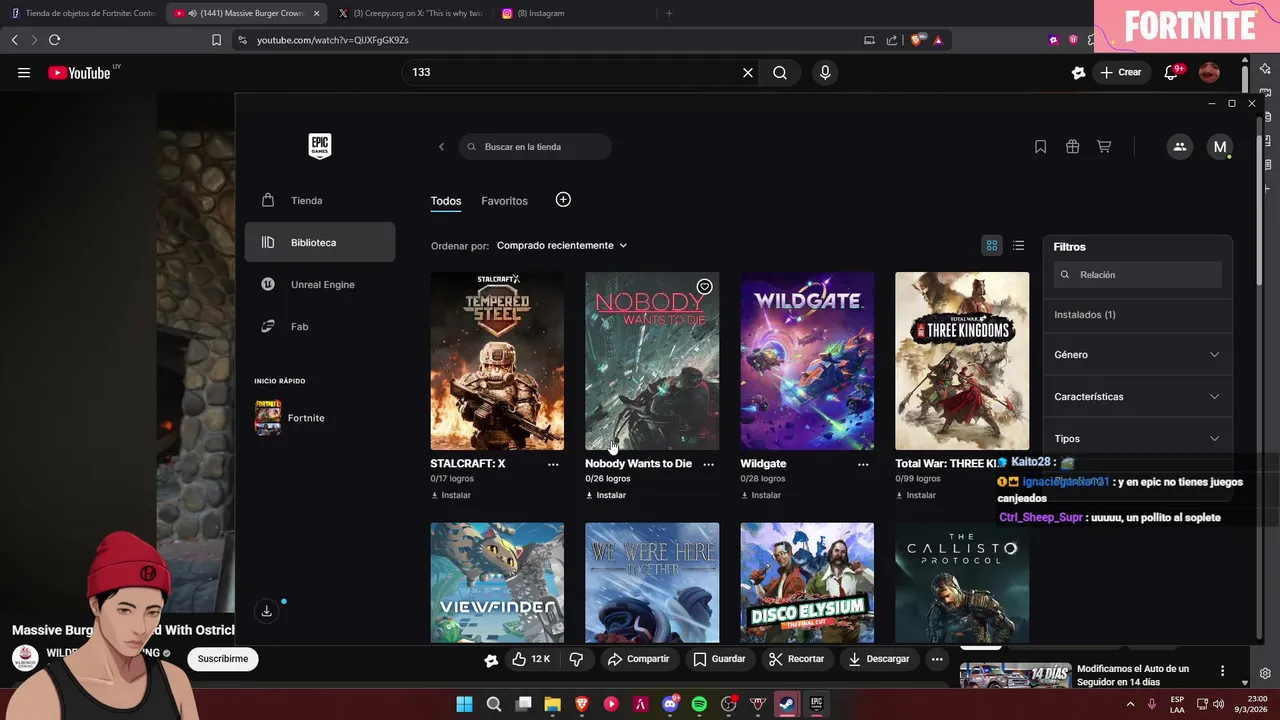Click Compartir under the video

coord(638,659)
